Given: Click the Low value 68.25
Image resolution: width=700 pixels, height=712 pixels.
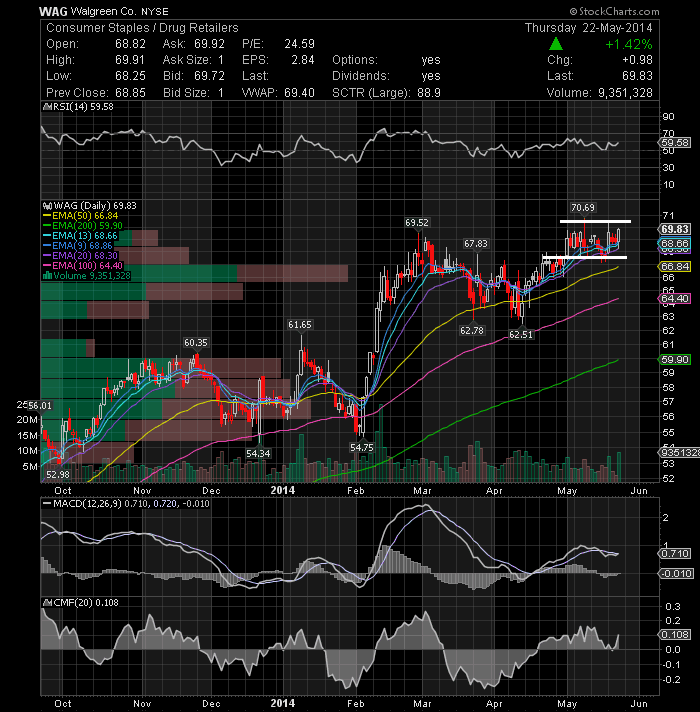Looking at the screenshot, I should click(130, 76).
